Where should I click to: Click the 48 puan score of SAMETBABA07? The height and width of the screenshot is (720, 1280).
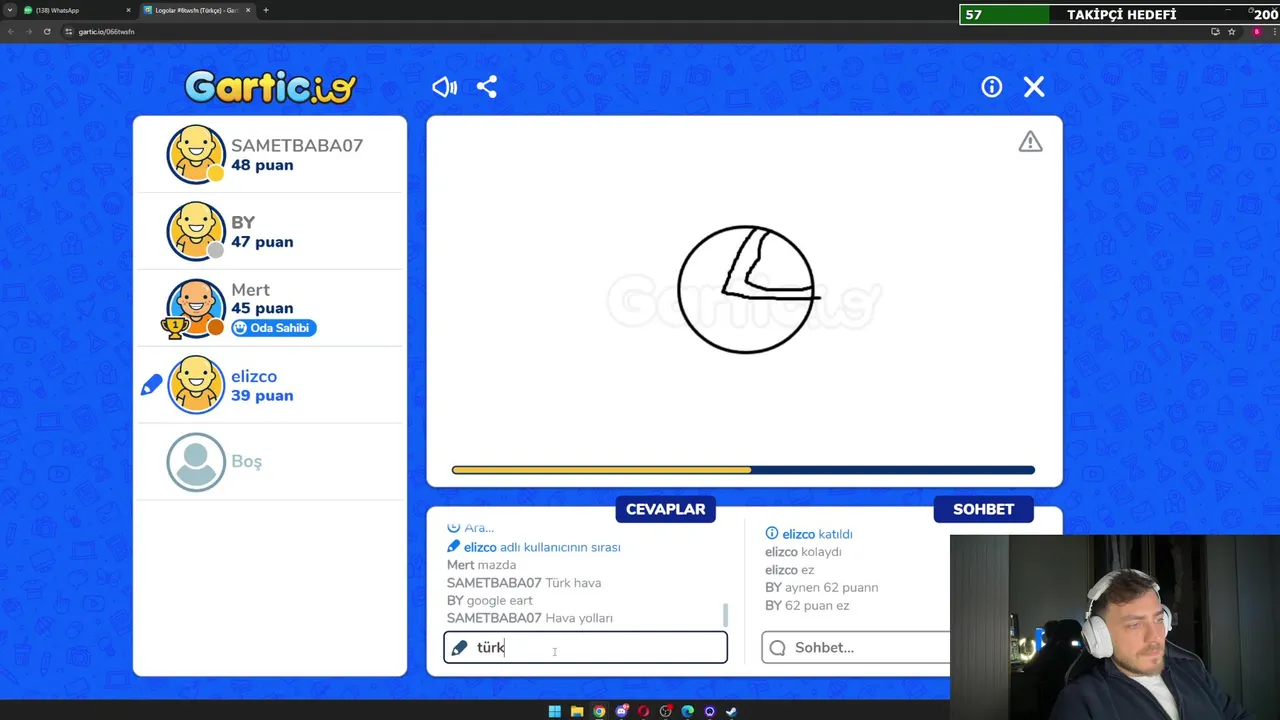(262, 165)
